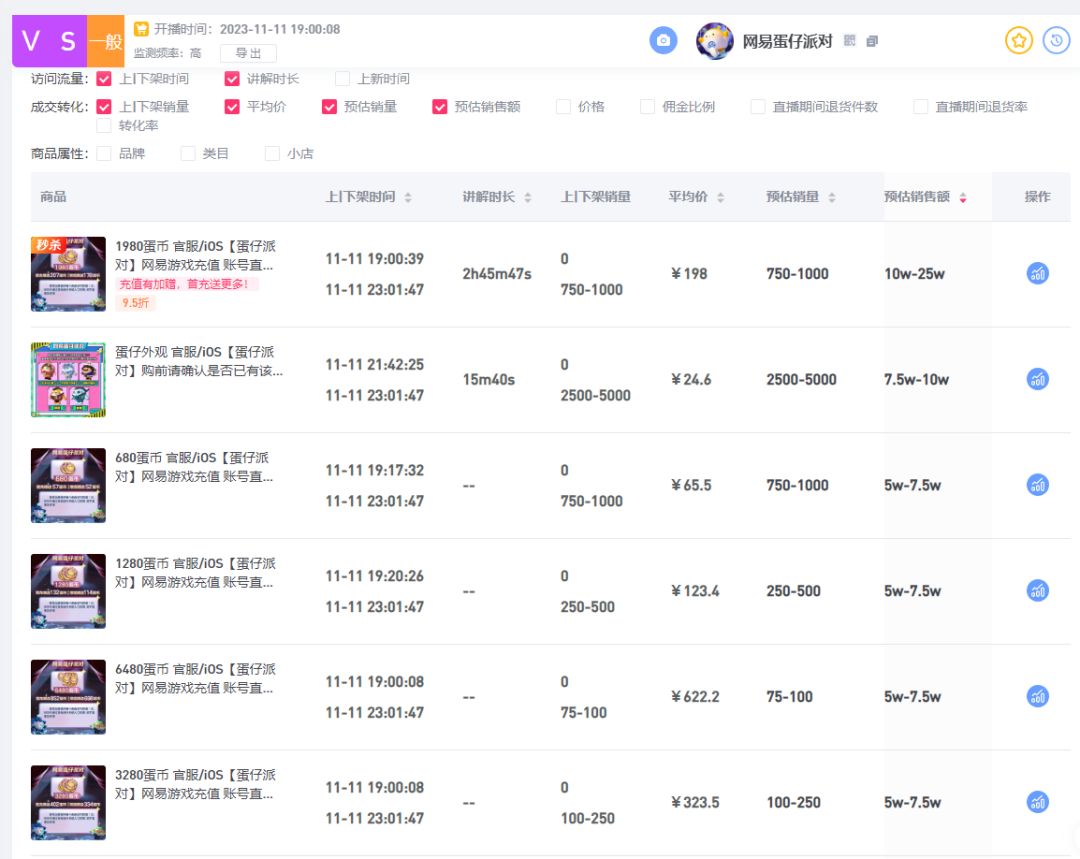Viewport: 1080px width, 859px height.
Task: Sort by 预估销量 column arrows
Action: coord(832,198)
